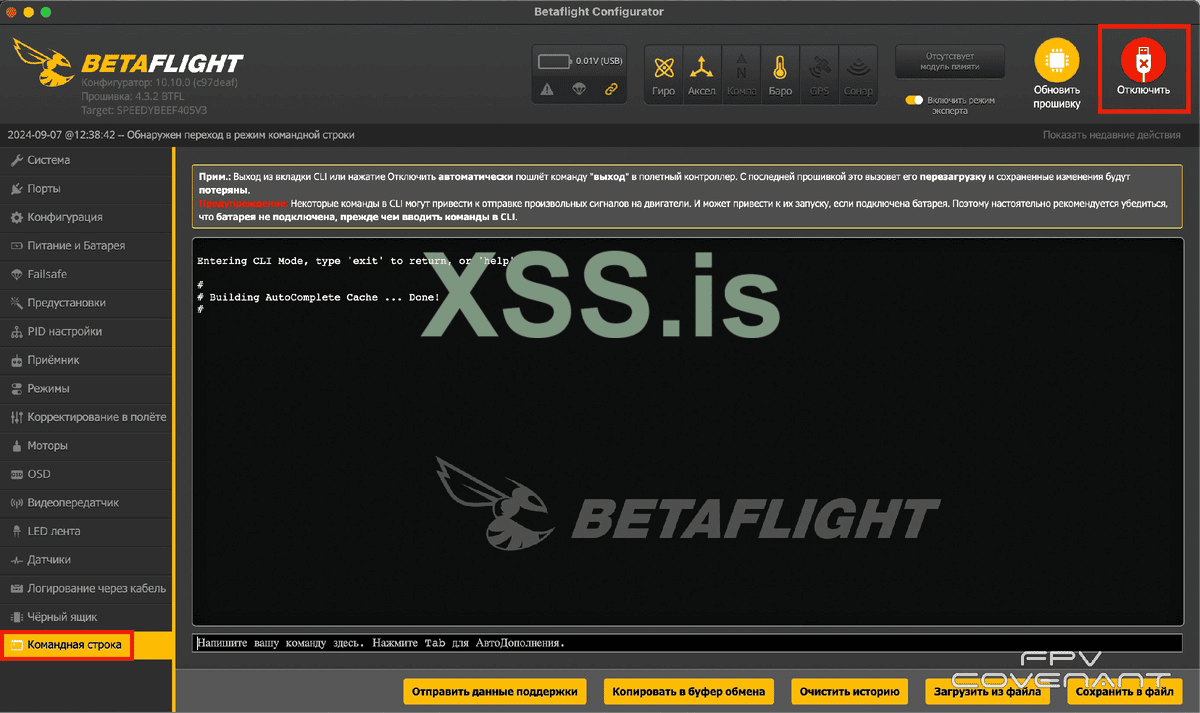Go to Логирование через кабель tab
The height and width of the screenshot is (713, 1200).
point(87,588)
